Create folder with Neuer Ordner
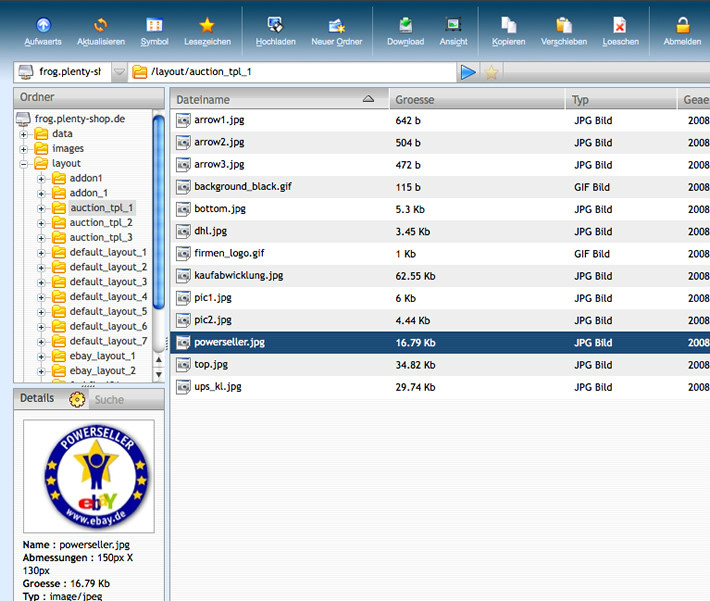Screen dimensions: 710x601 (x=336, y=25)
